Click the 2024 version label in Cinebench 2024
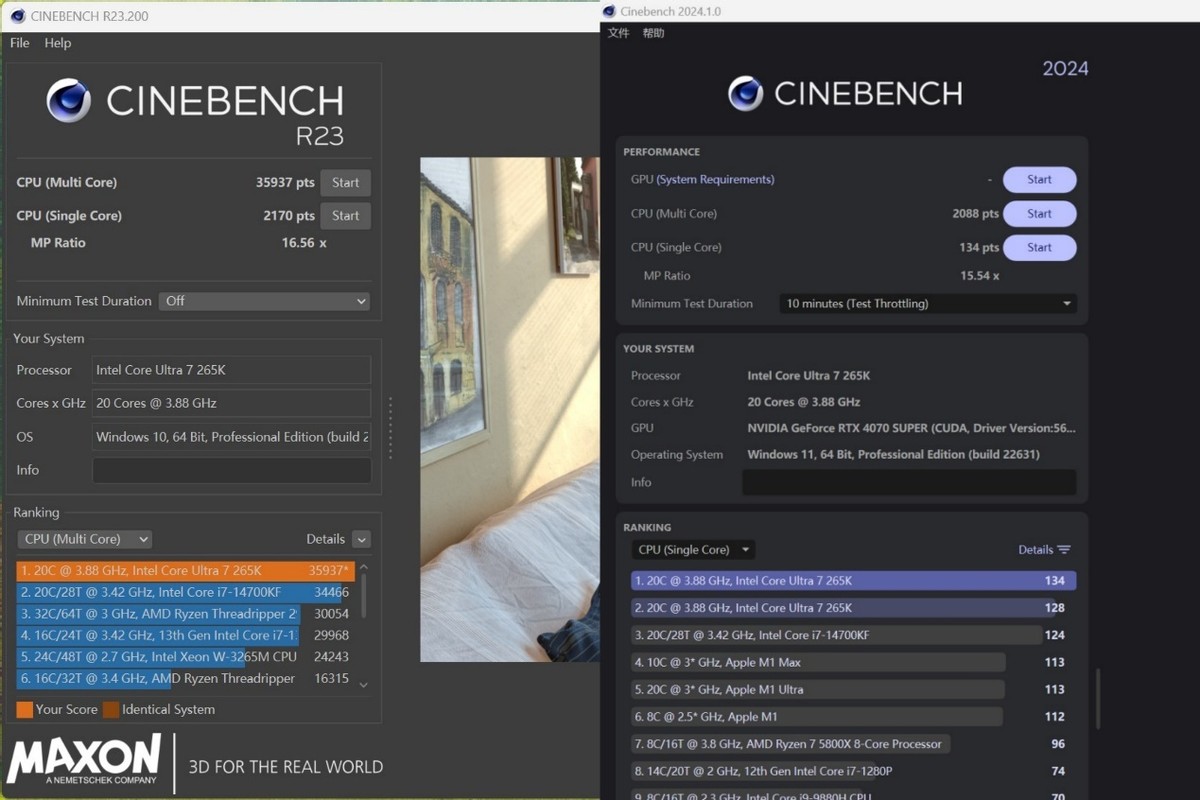This screenshot has width=1200, height=800. [1065, 69]
